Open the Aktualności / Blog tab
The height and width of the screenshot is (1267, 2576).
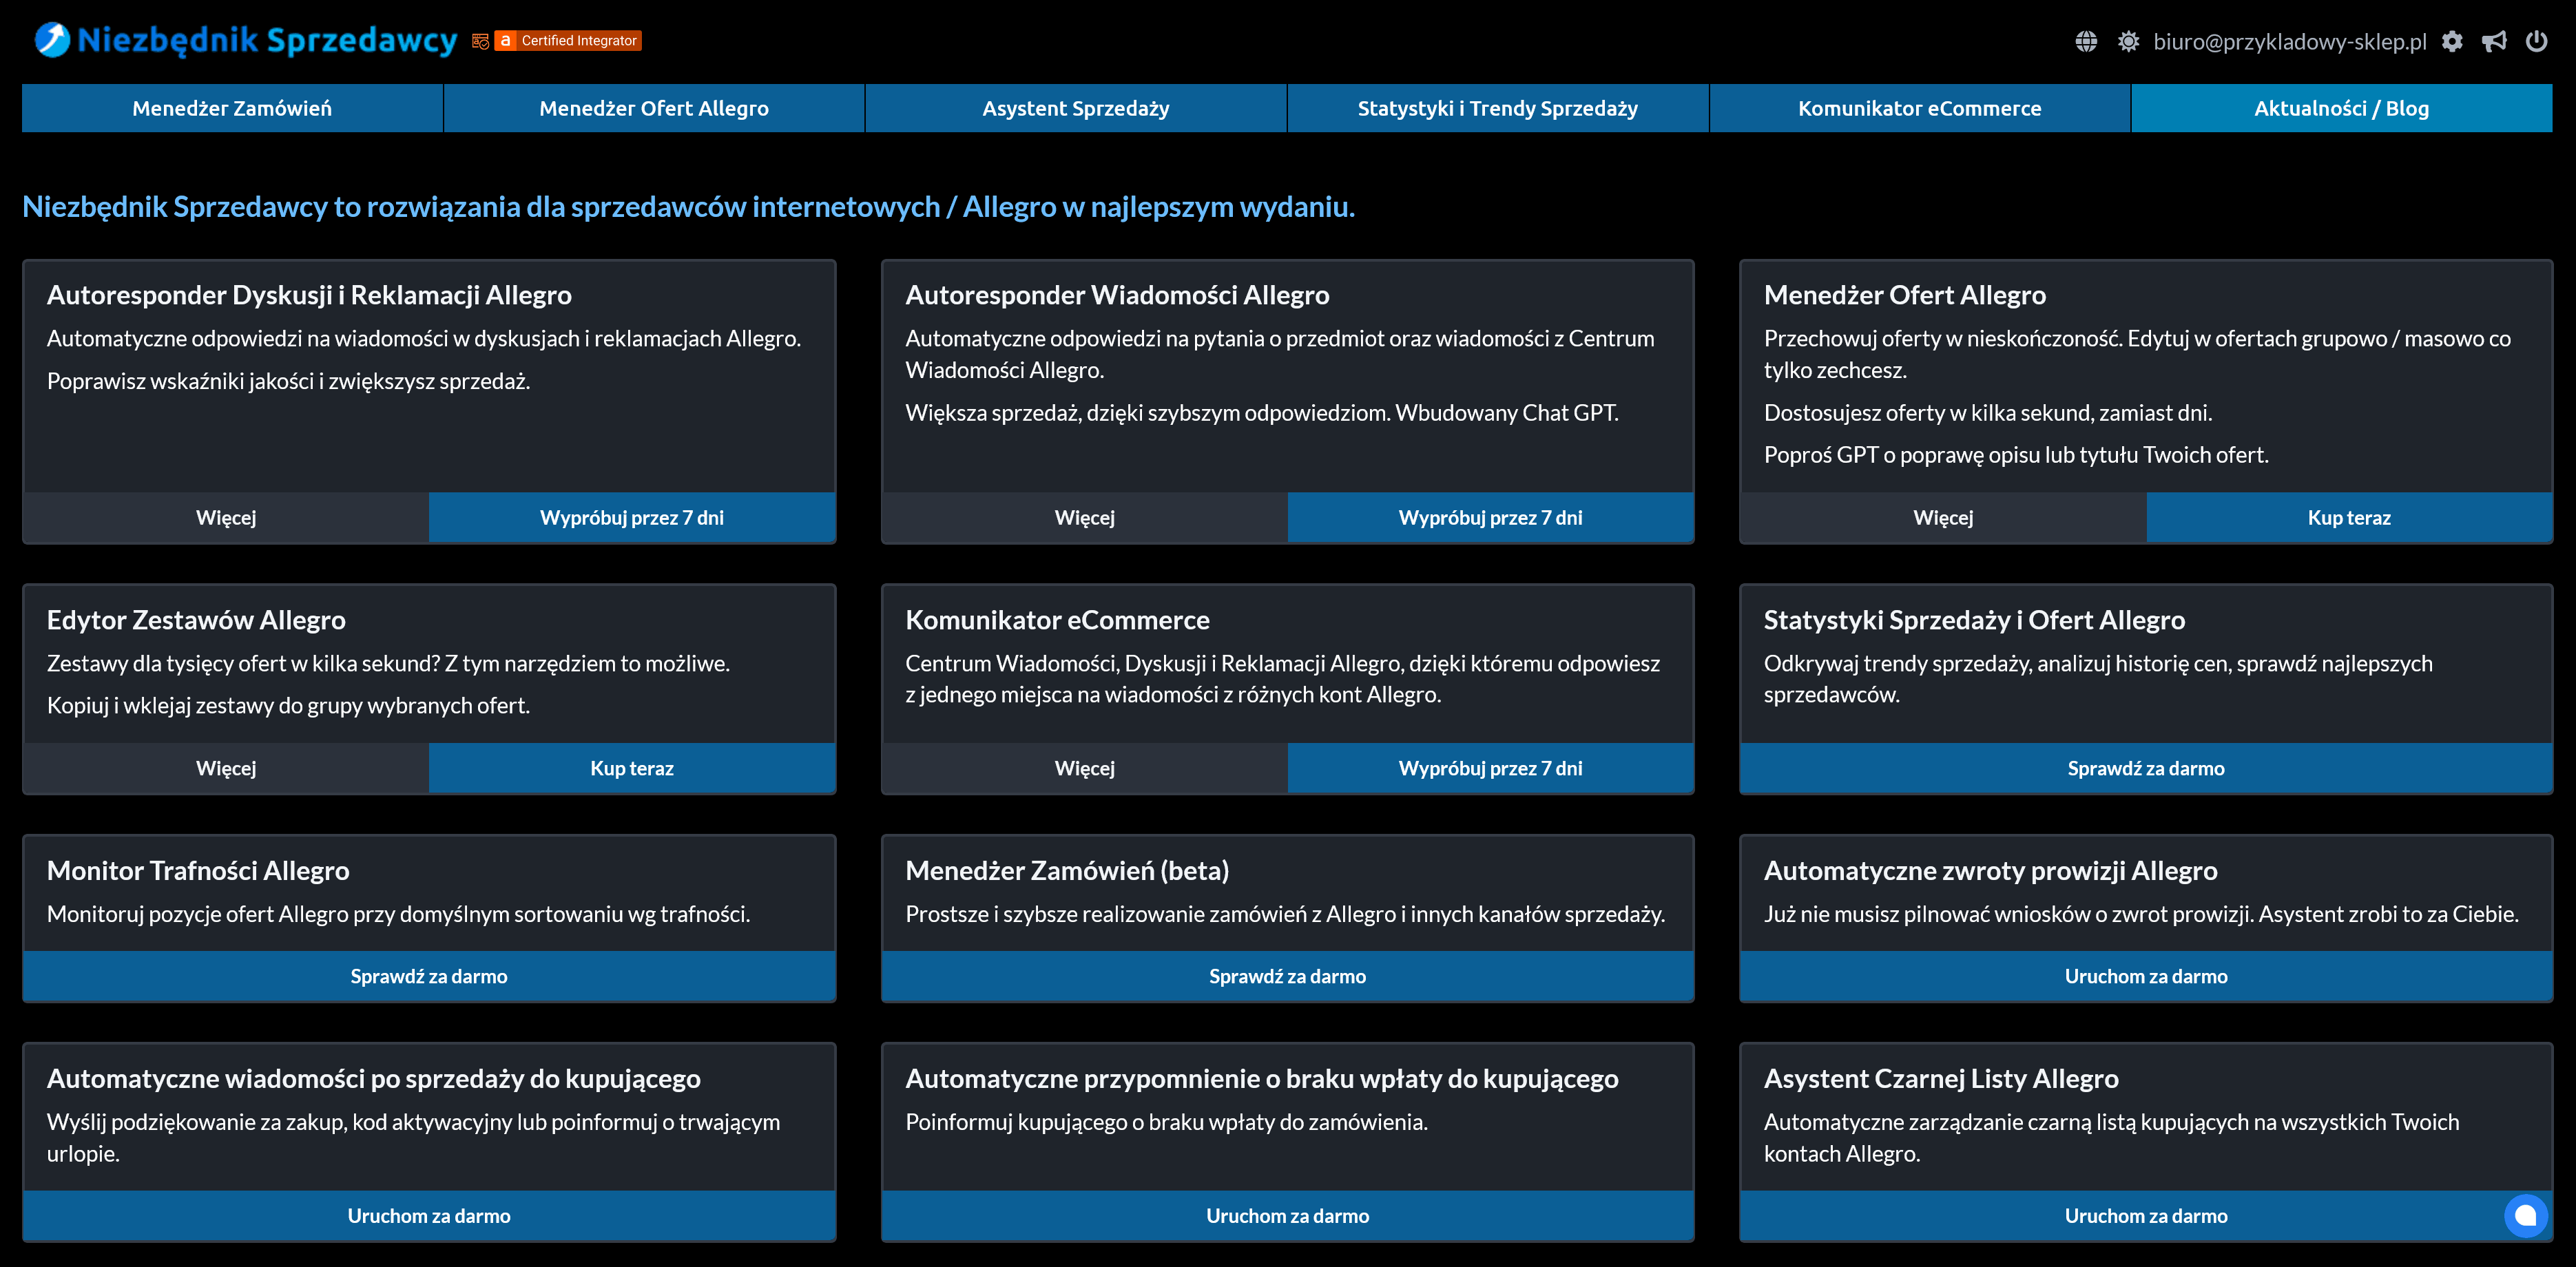(2341, 108)
